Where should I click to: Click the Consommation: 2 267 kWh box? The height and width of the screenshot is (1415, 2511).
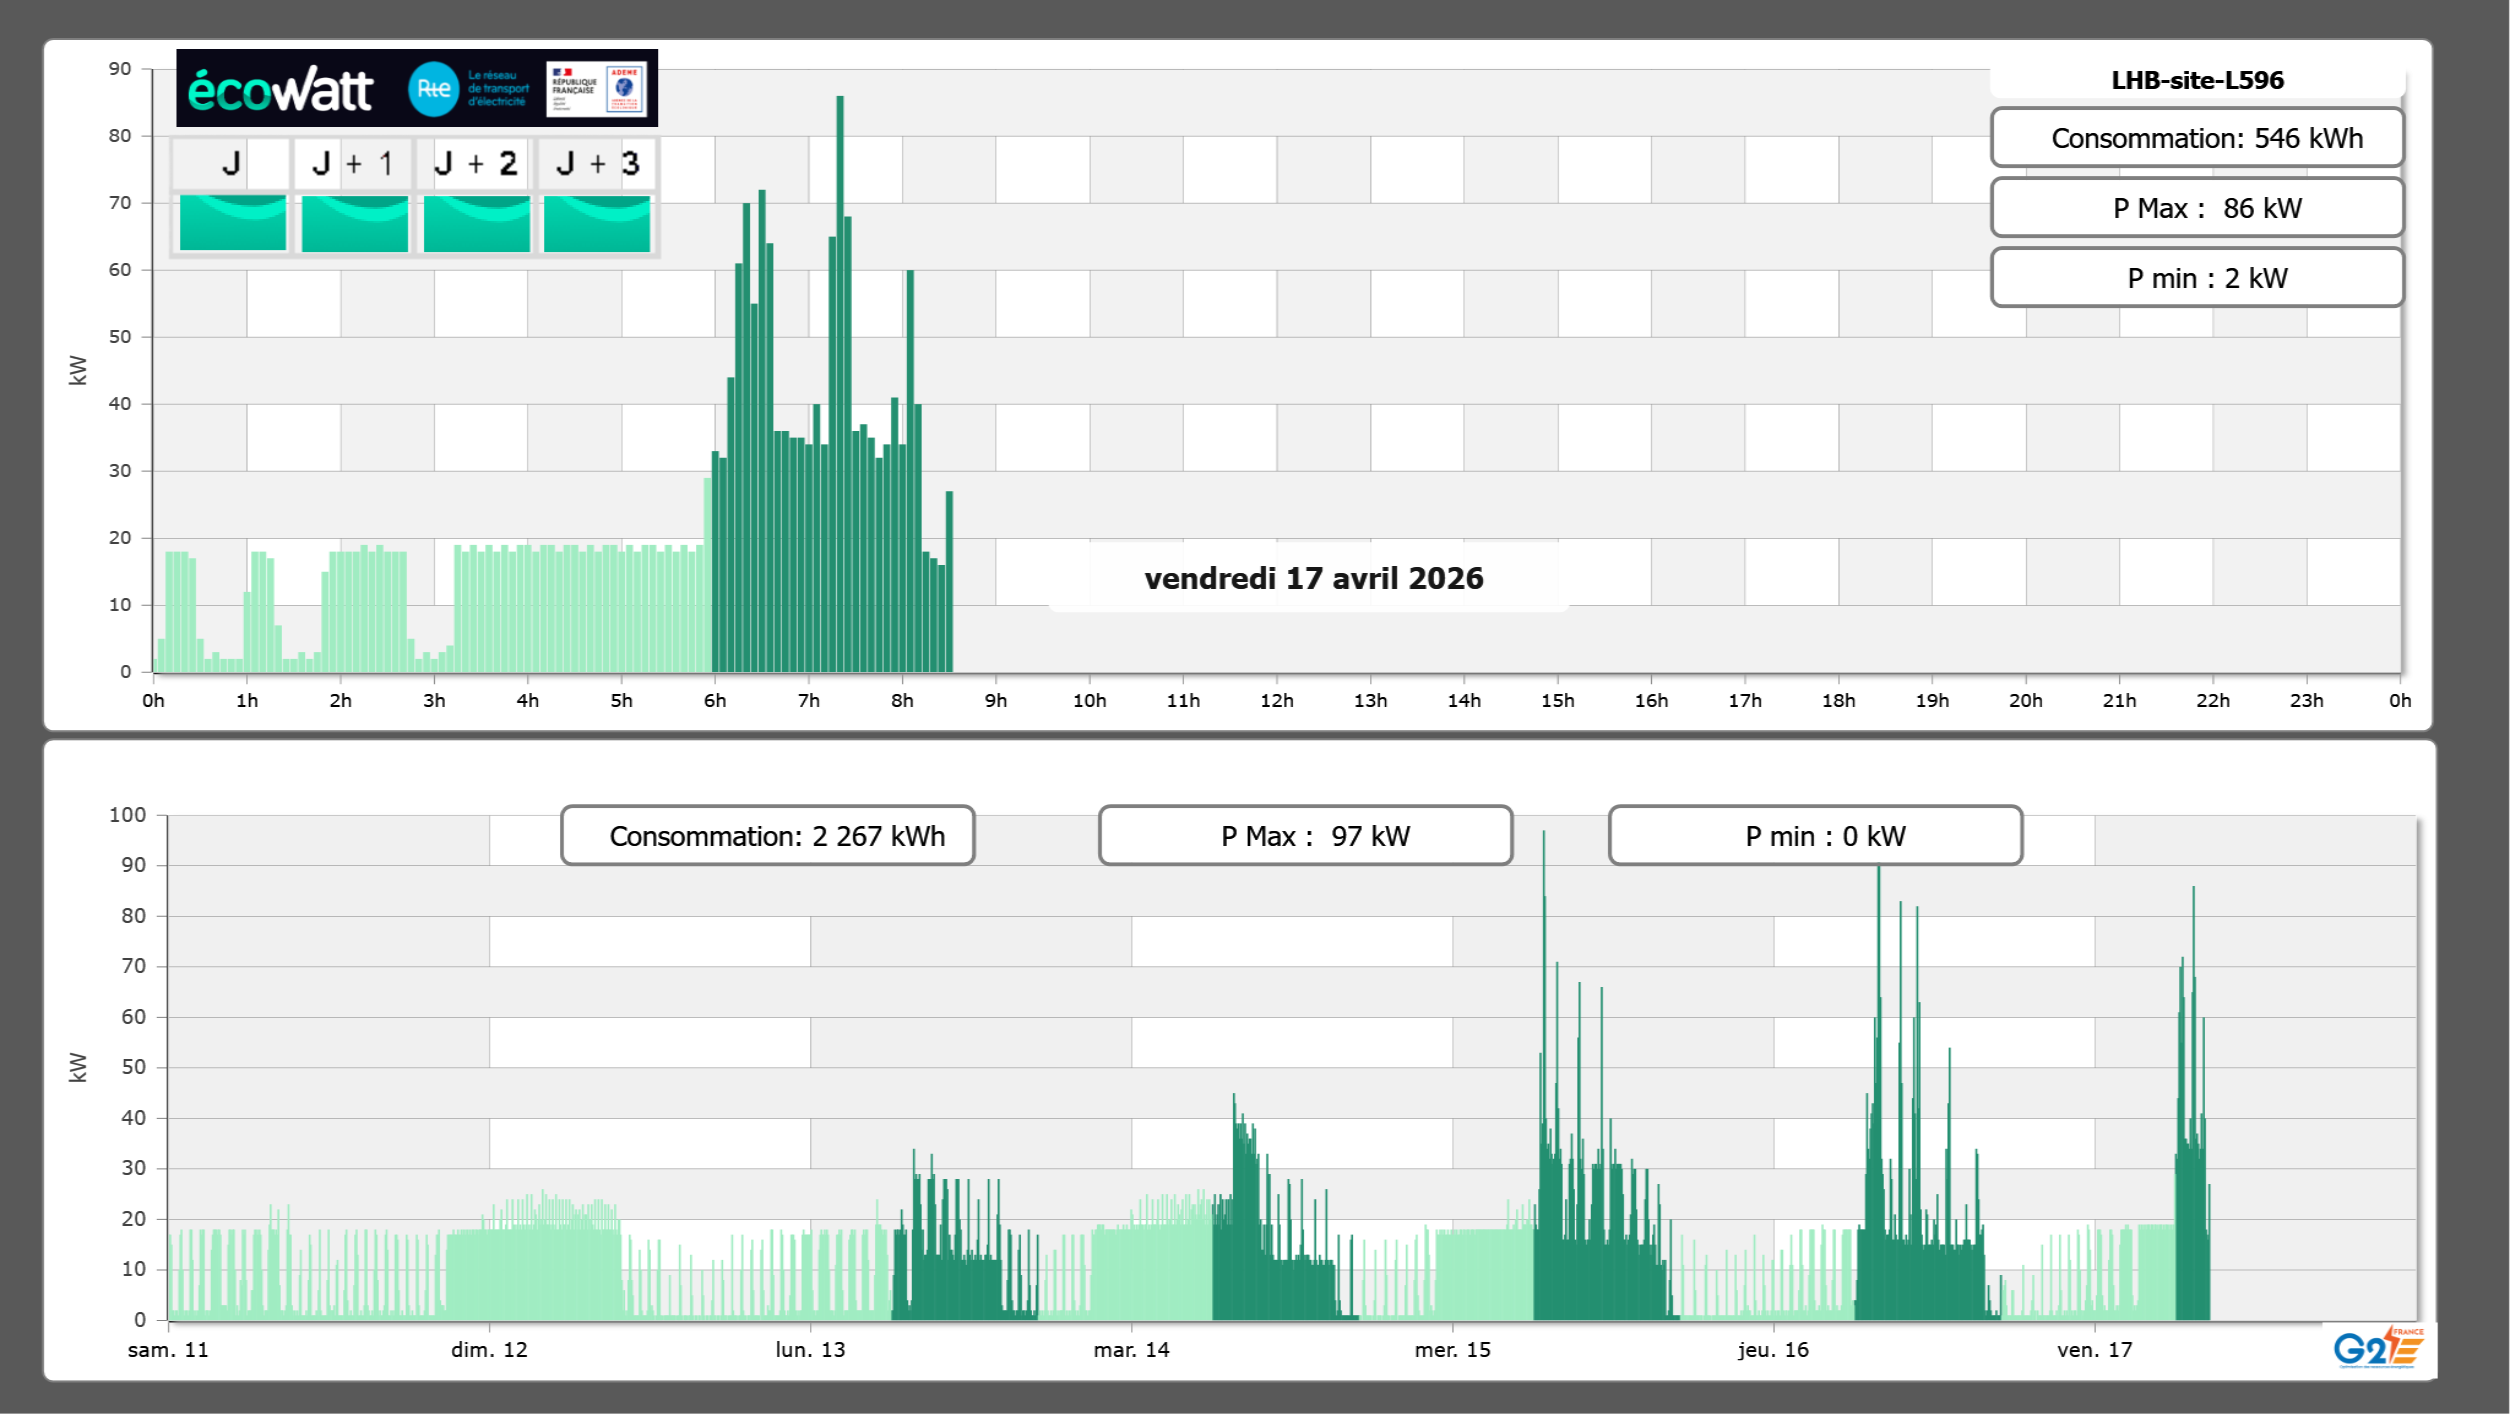click(x=767, y=836)
